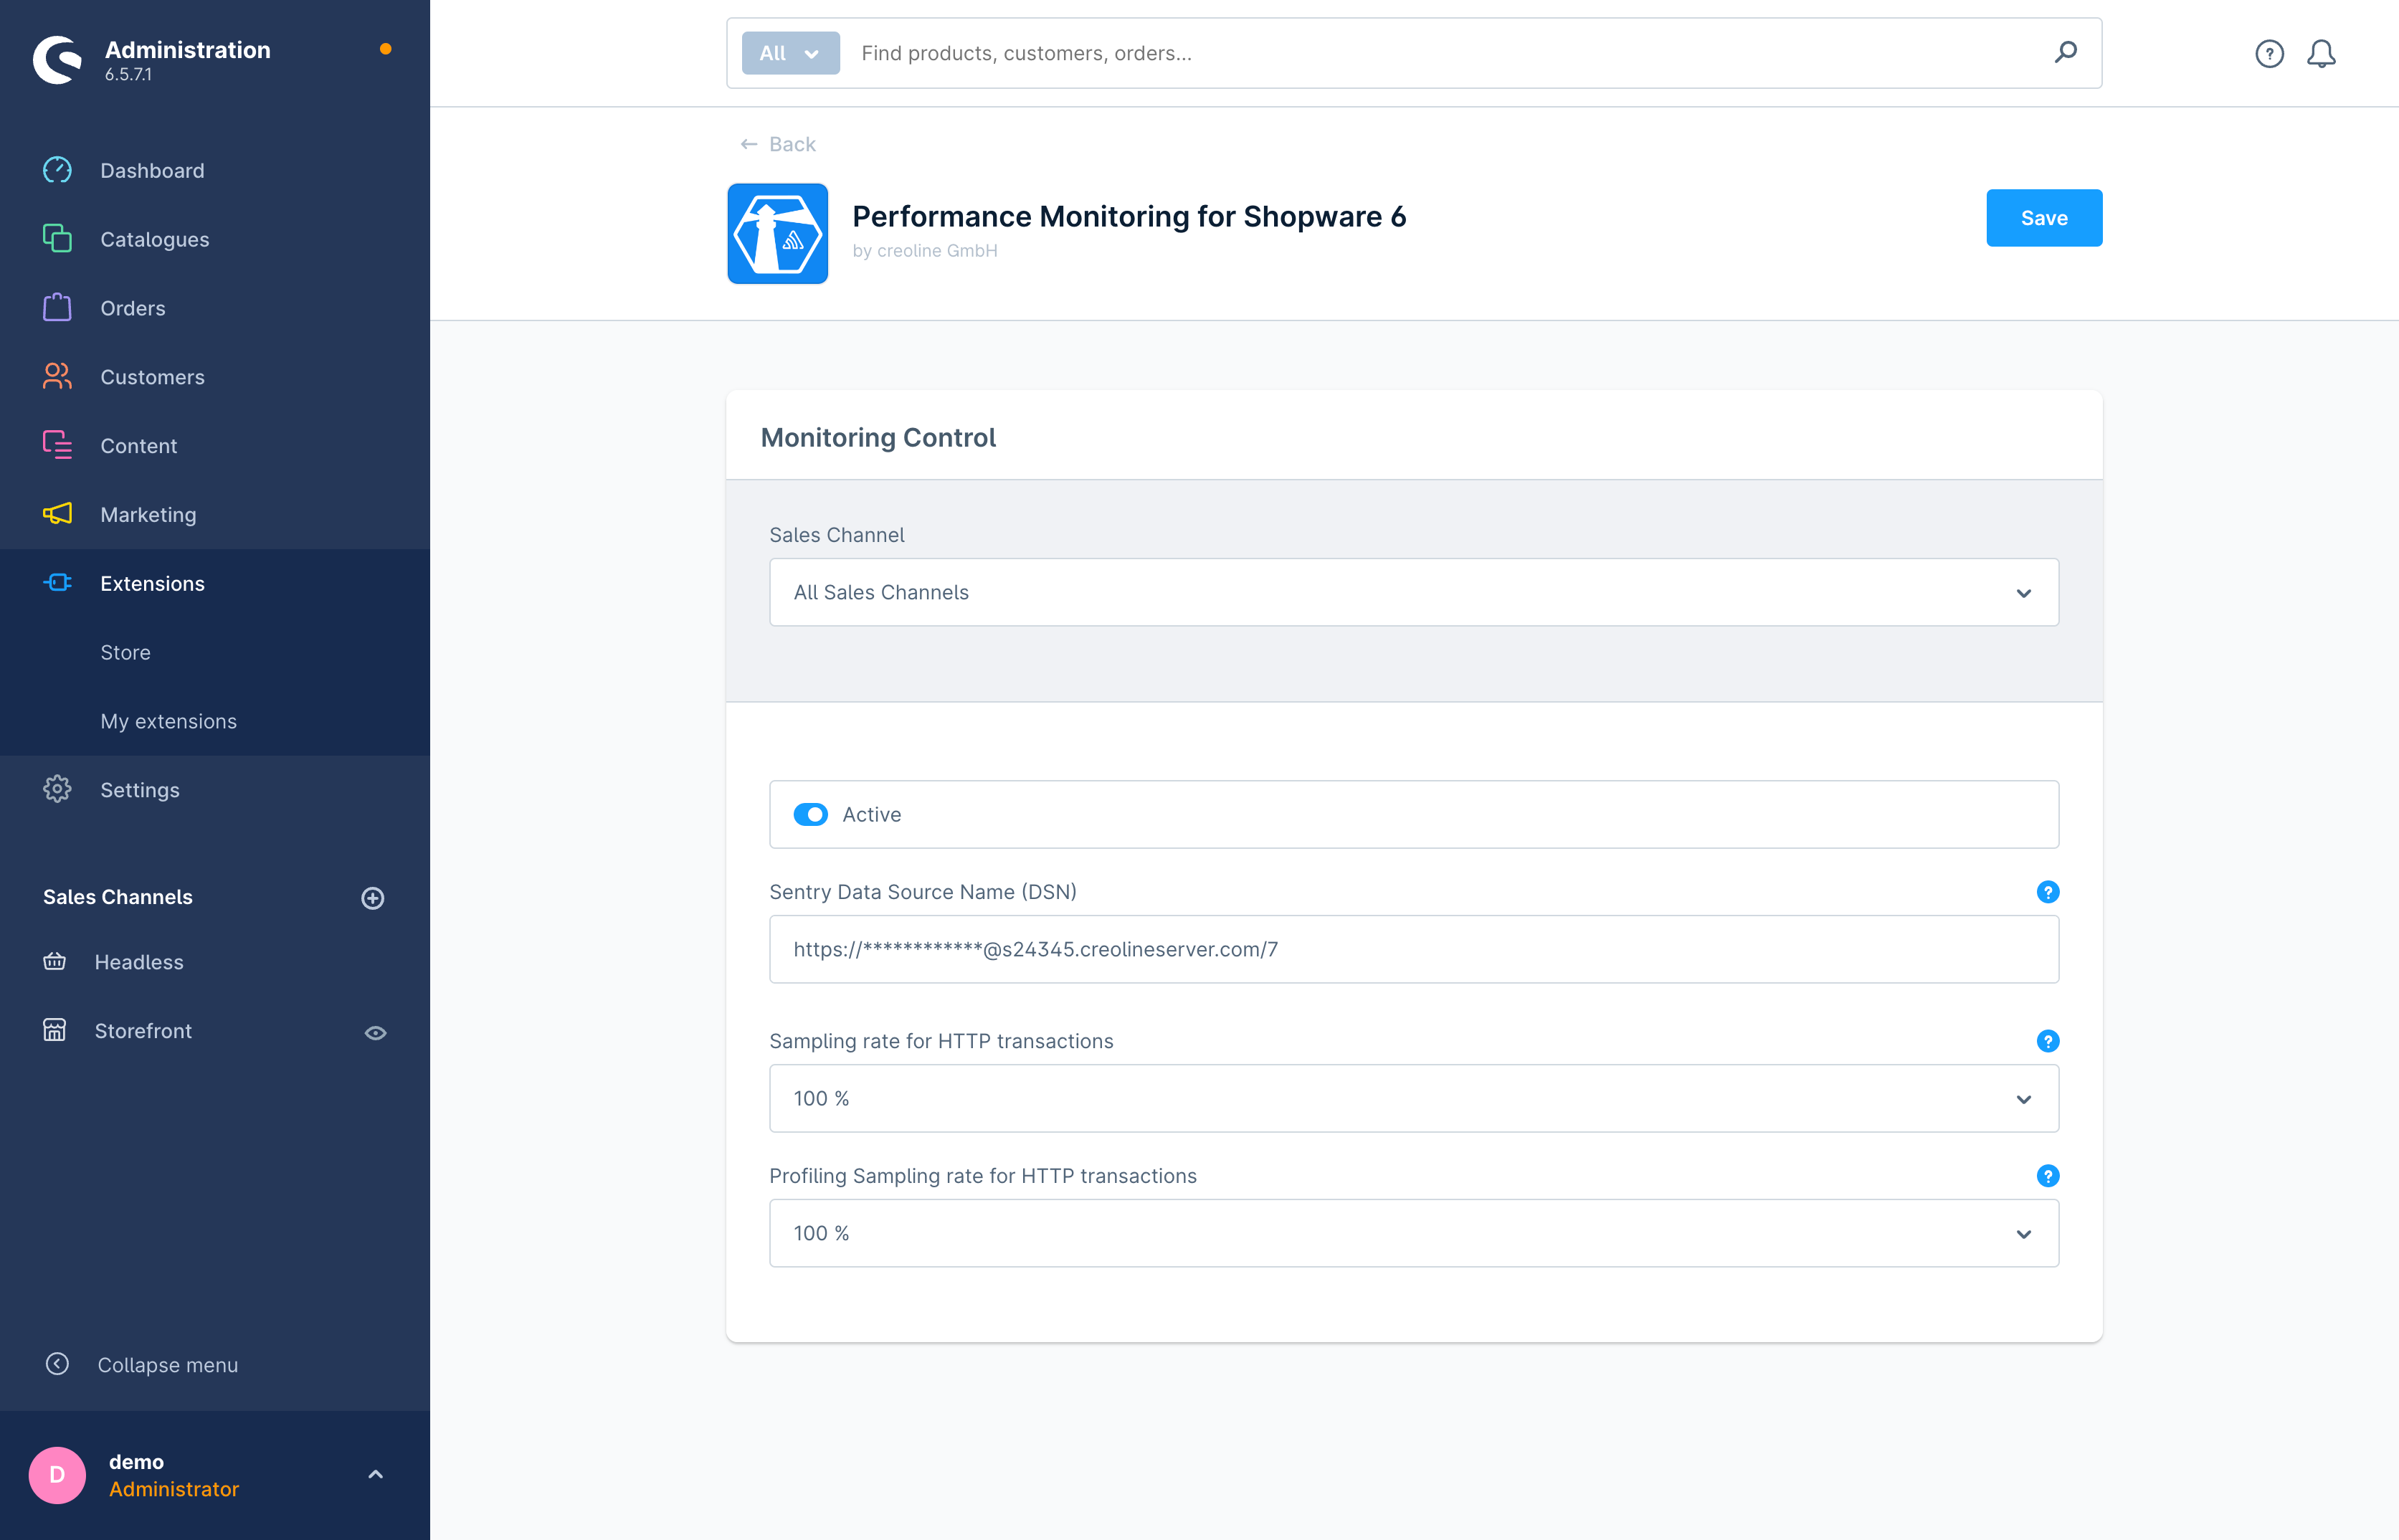
Task: Open Sampling rate for HTTP transactions dropdown
Action: 1413,1099
